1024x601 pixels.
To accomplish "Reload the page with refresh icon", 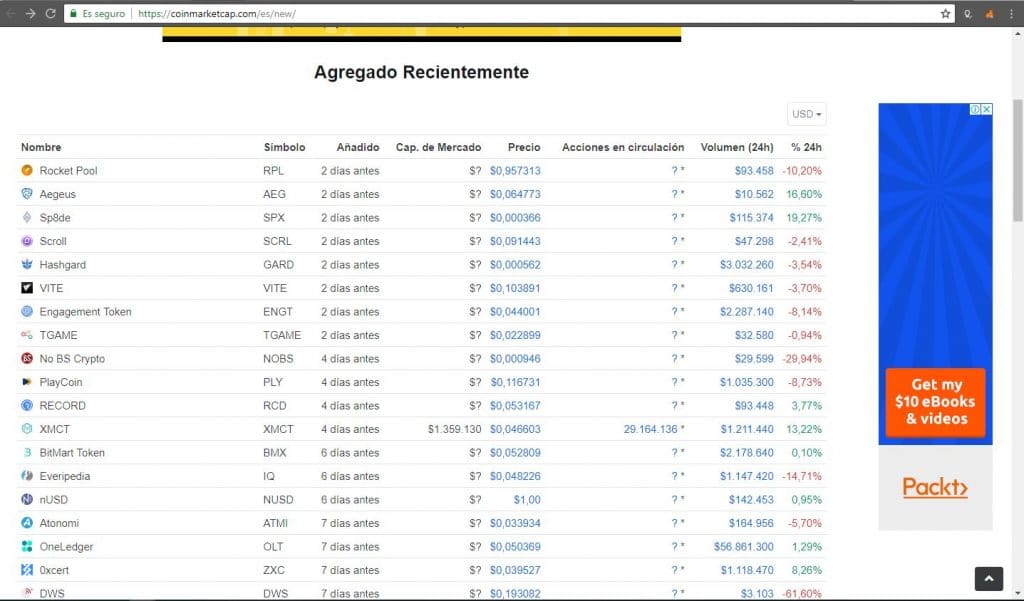I will (50, 13).
